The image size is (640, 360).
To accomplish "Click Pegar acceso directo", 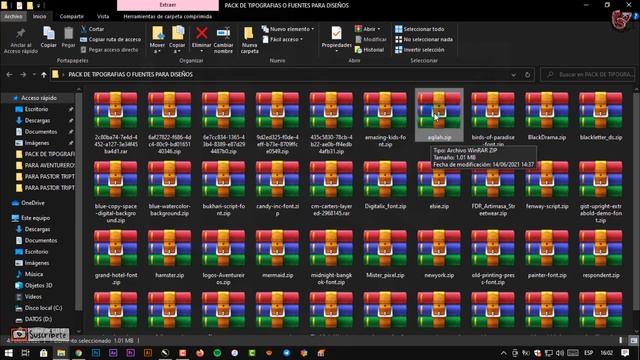I will point(109,50).
